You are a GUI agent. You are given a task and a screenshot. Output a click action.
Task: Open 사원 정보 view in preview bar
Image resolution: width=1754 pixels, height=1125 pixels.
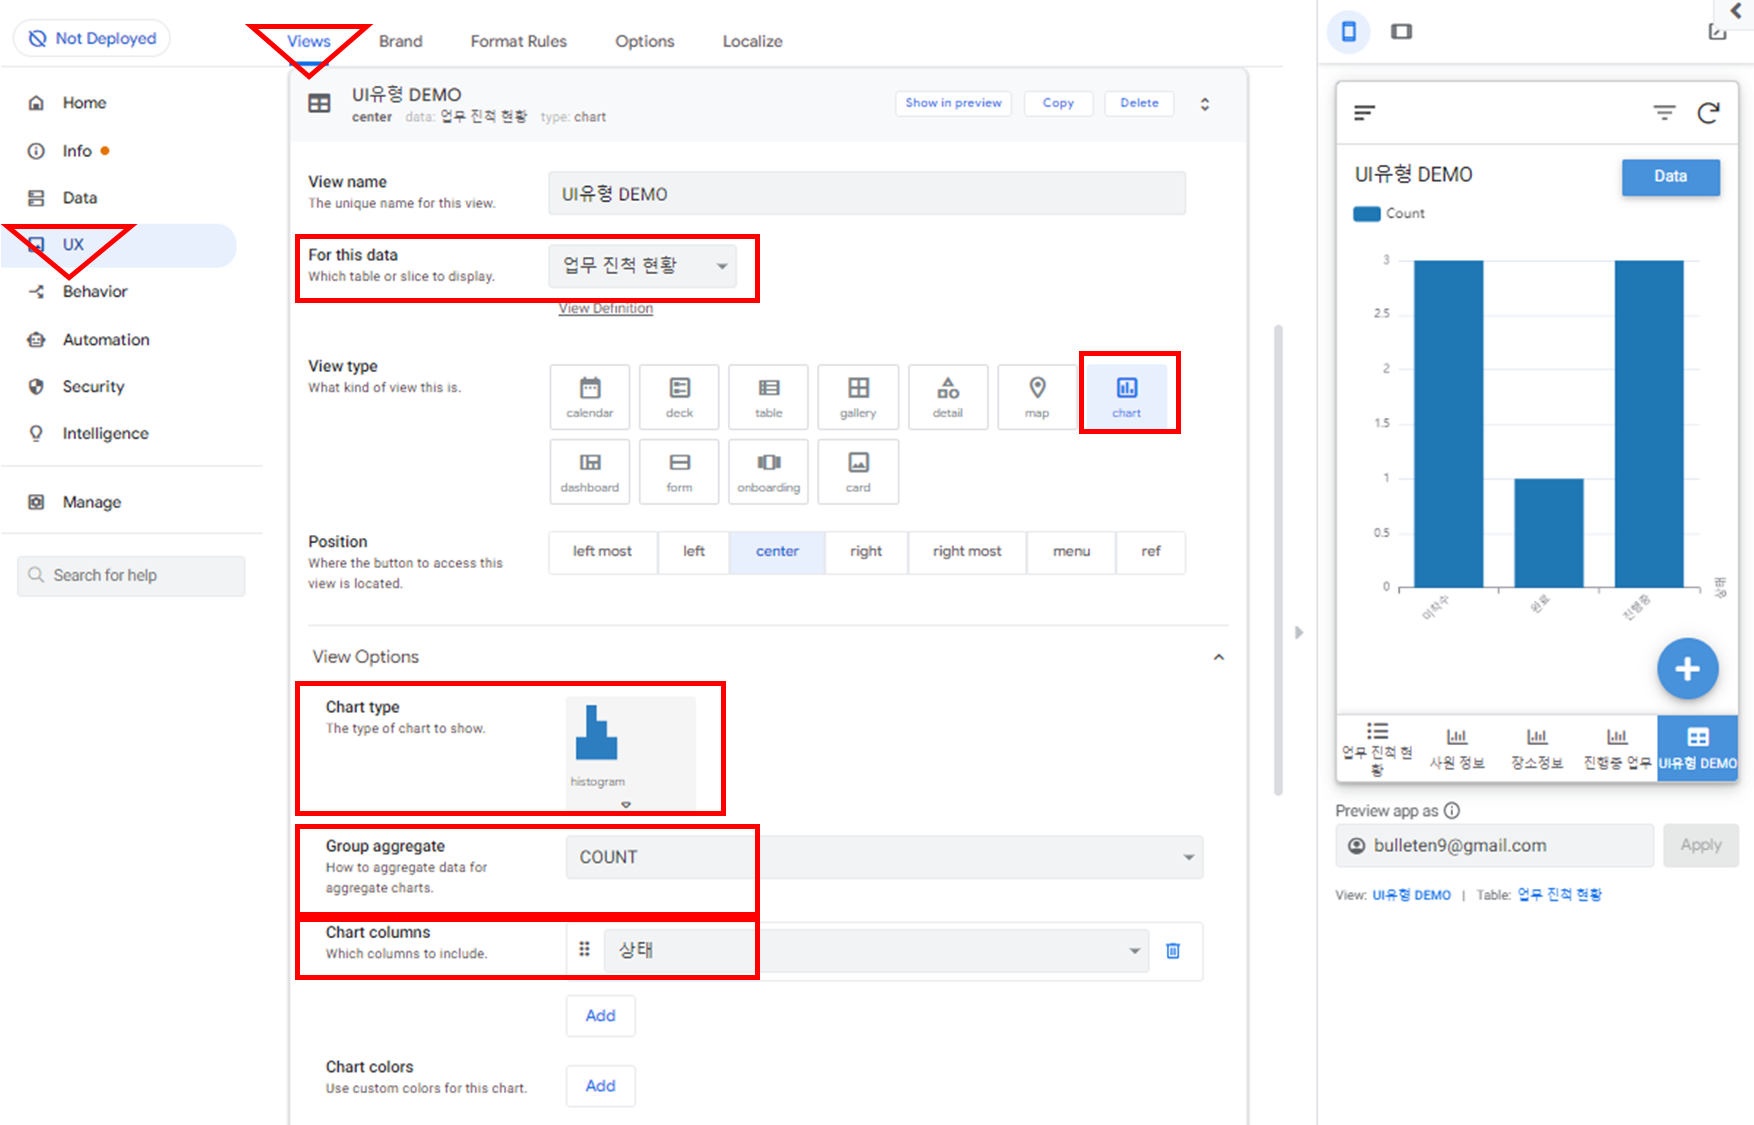1457,748
